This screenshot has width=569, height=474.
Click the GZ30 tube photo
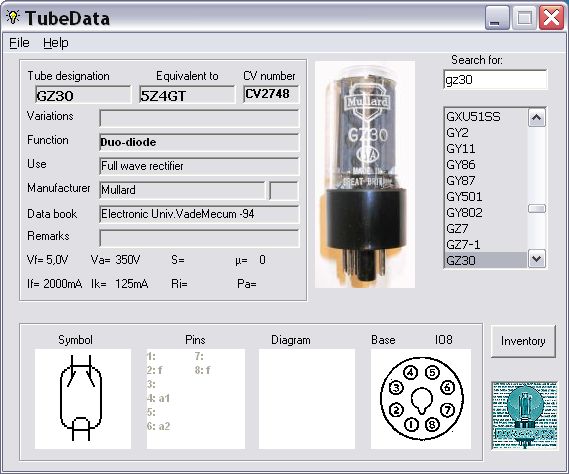point(365,174)
